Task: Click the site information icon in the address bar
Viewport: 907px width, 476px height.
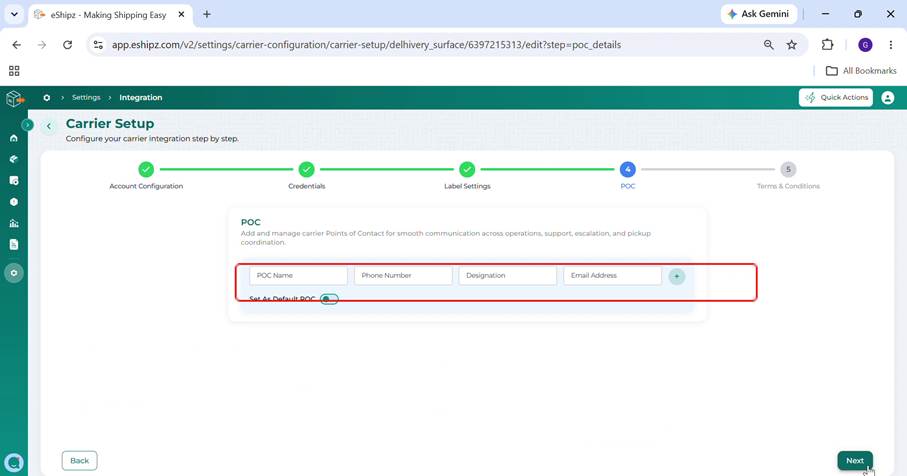Action: click(x=98, y=45)
